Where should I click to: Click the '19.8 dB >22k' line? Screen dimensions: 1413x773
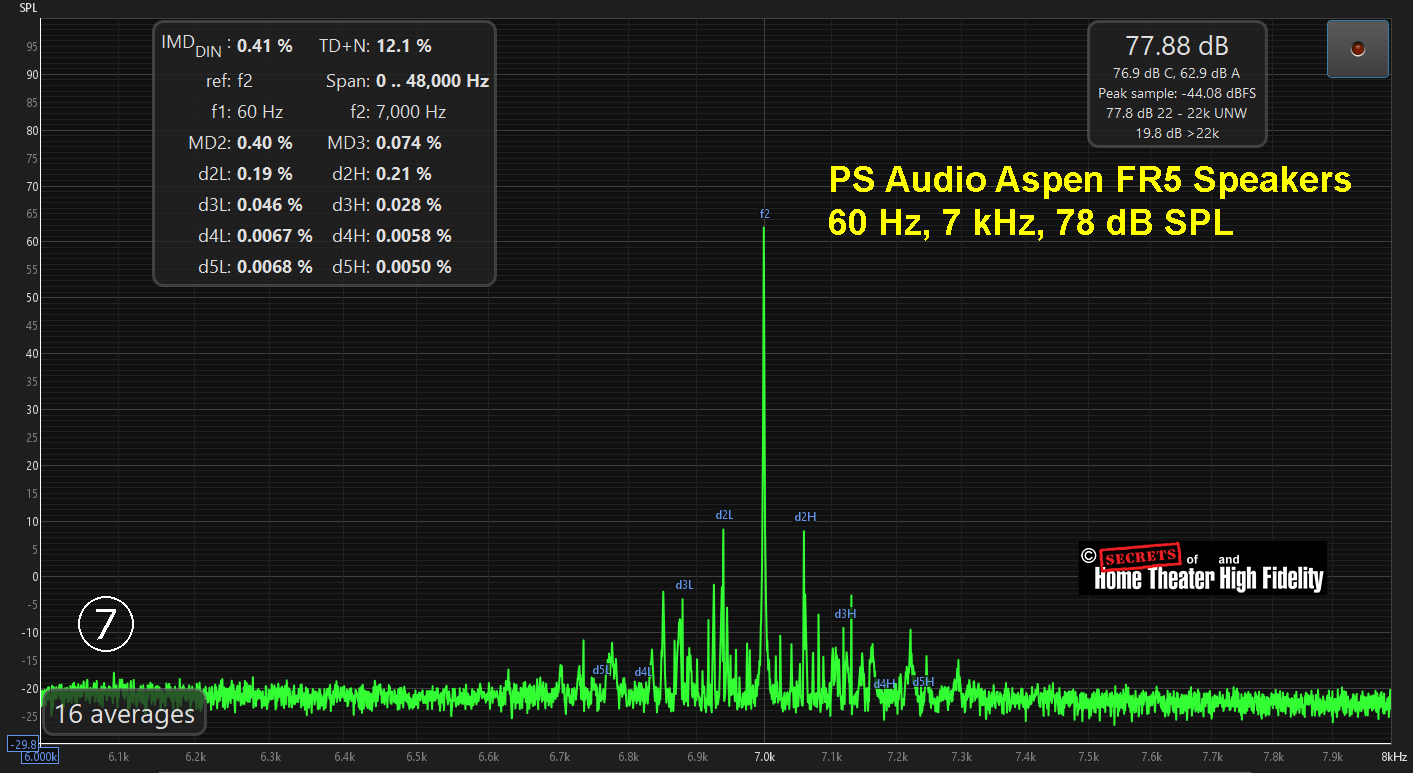(1177, 132)
